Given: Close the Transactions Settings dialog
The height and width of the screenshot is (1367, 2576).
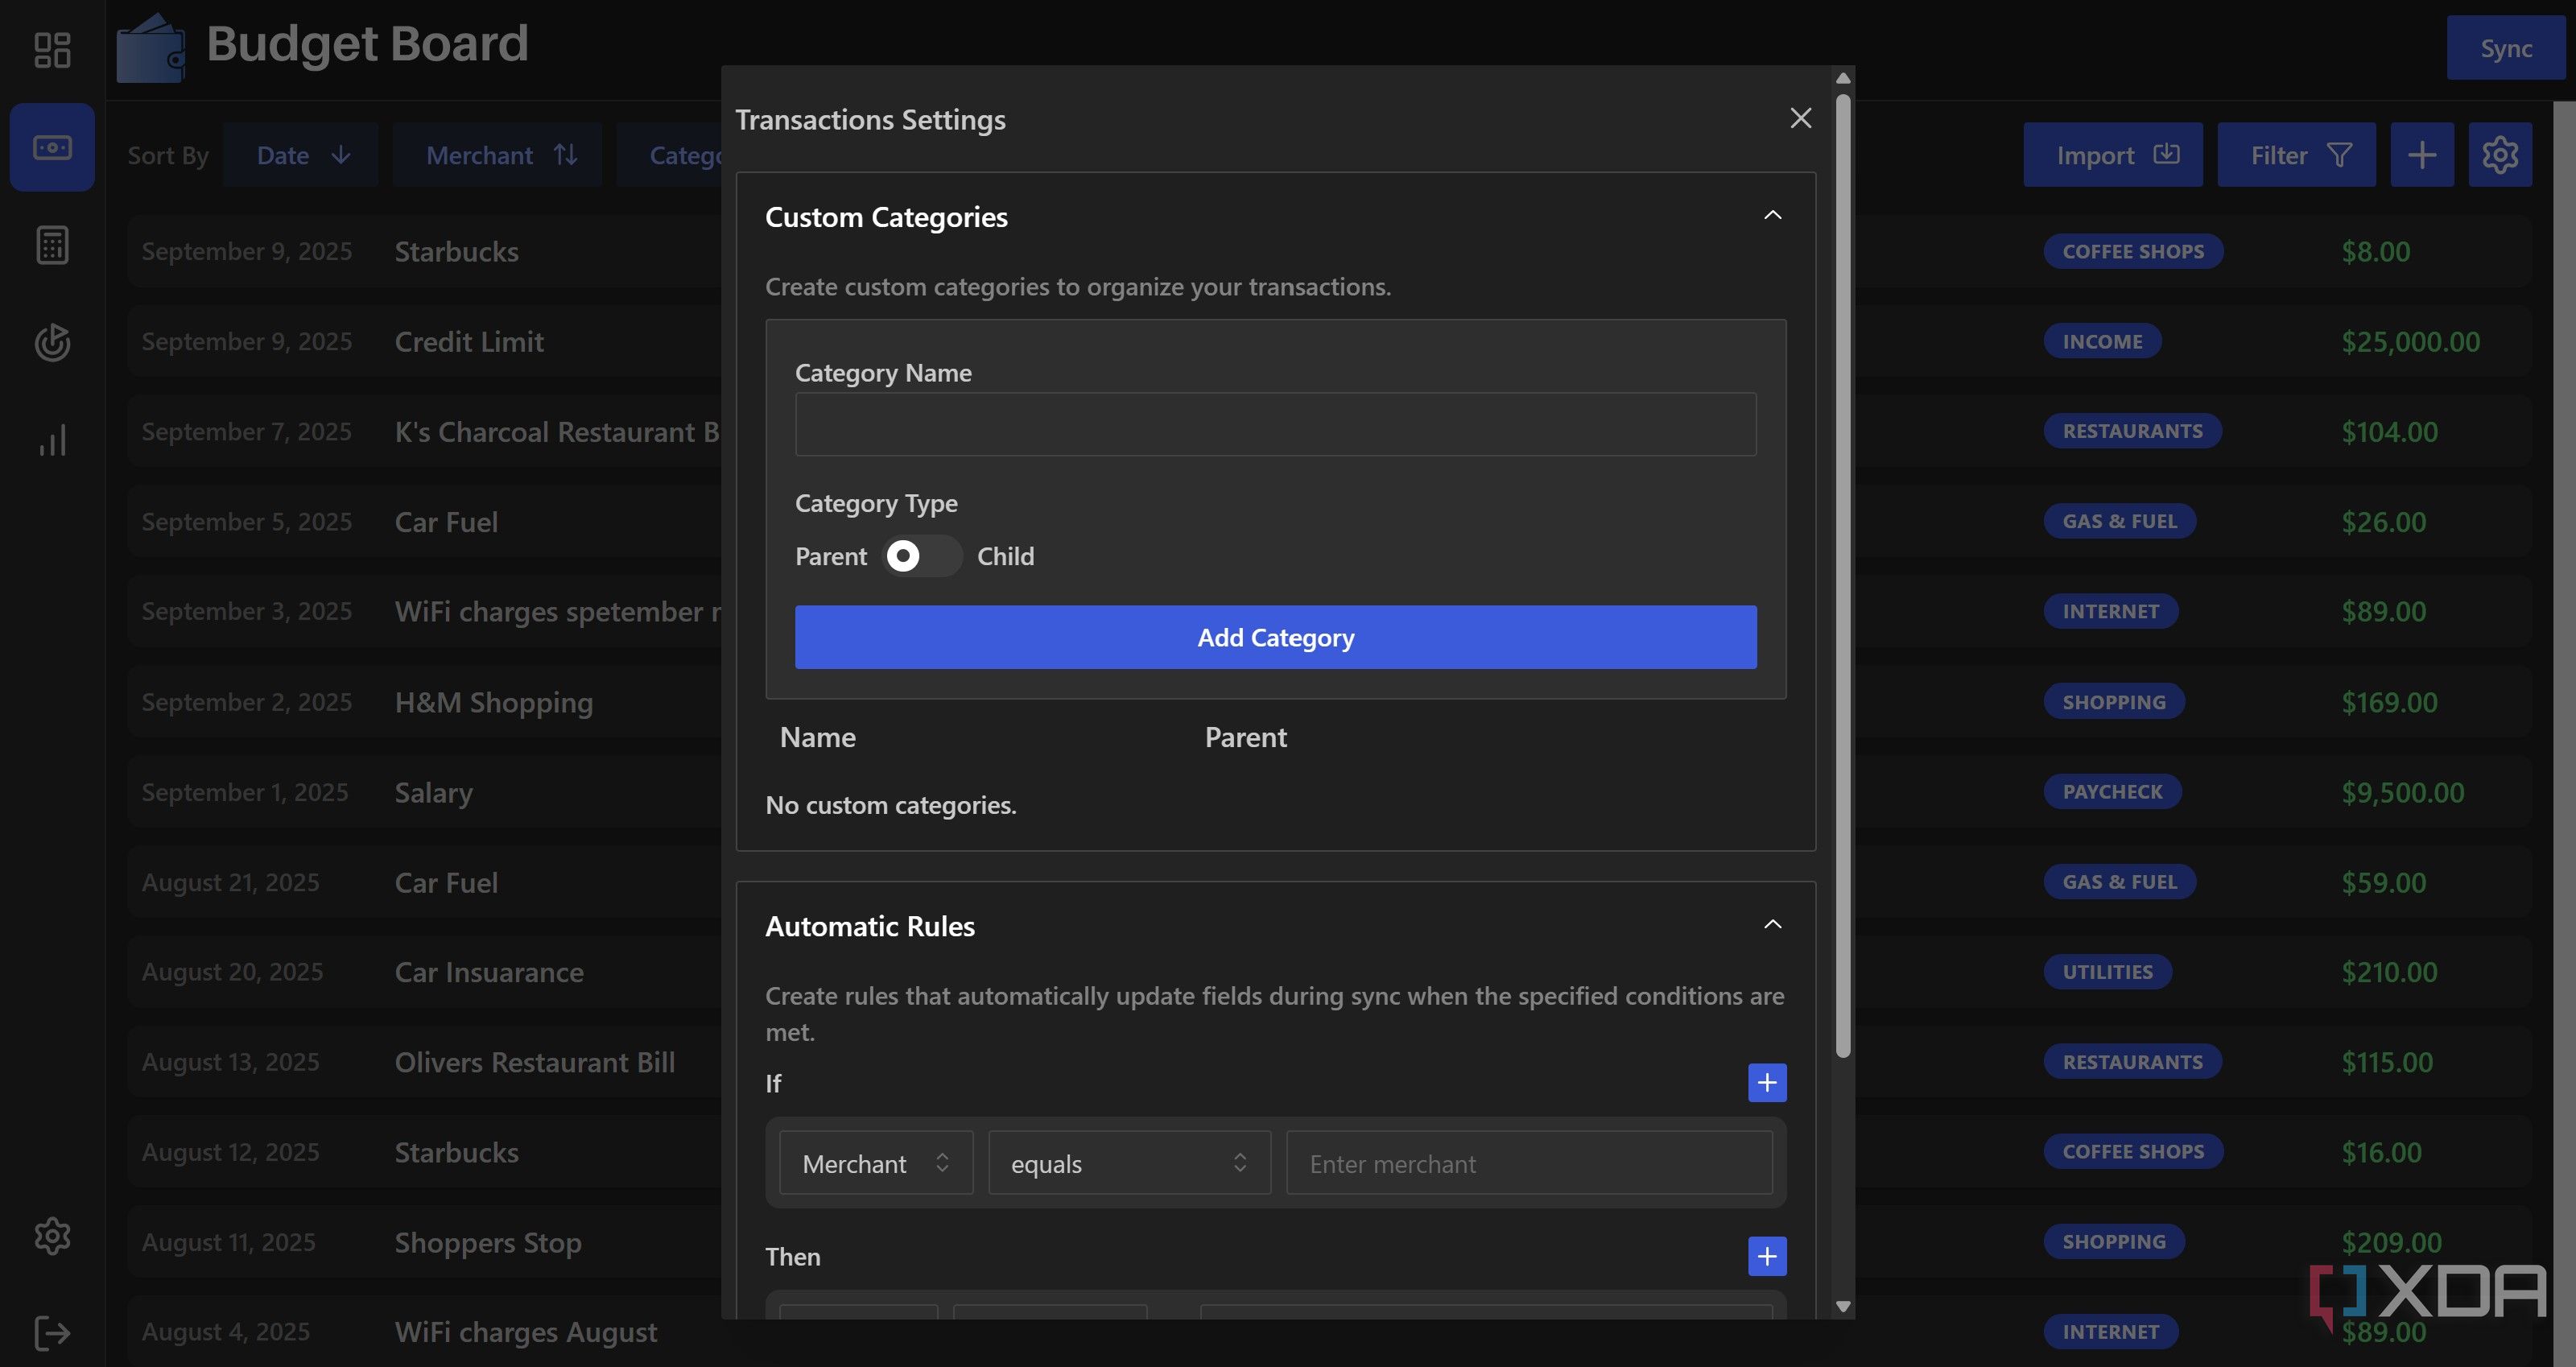Looking at the screenshot, I should (1800, 118).
